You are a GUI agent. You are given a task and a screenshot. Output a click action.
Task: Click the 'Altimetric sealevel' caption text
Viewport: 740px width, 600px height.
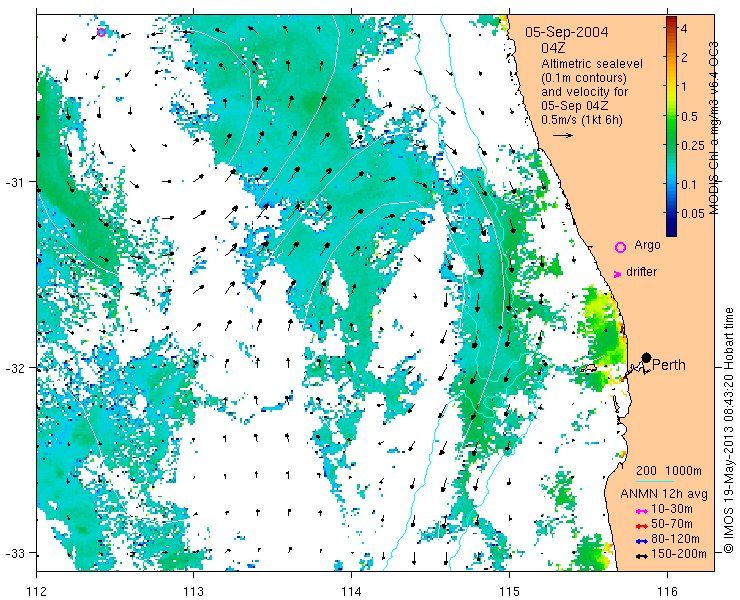[x=592, y=64]
